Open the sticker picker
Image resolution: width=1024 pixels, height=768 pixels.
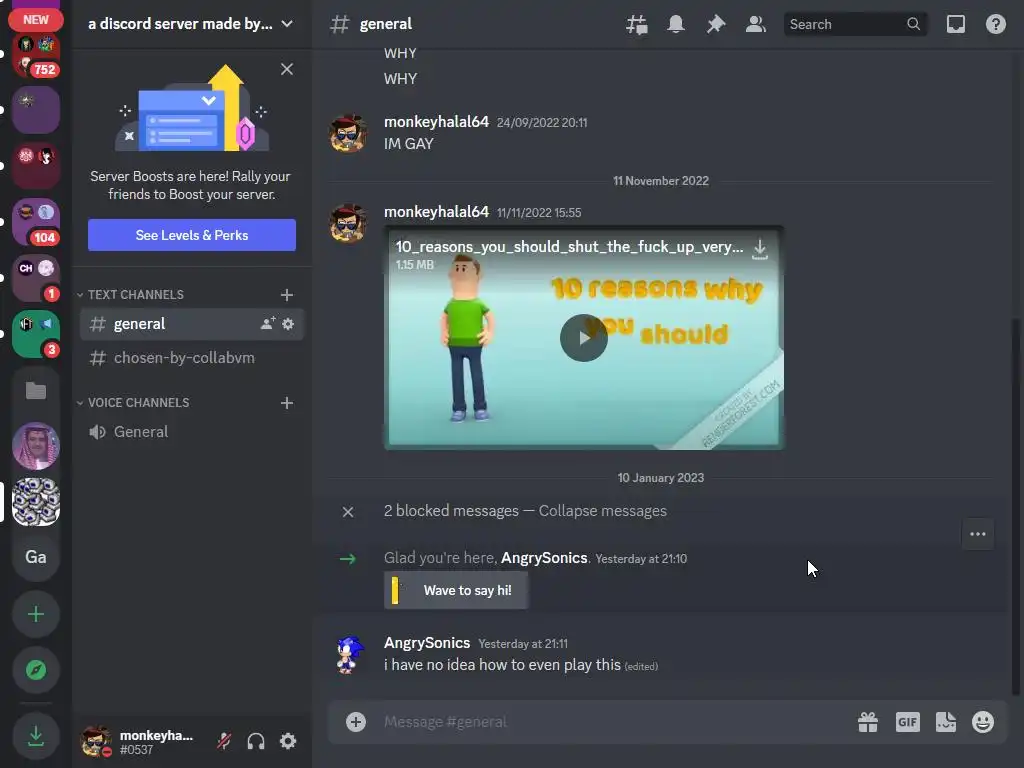tap(946, 722)
